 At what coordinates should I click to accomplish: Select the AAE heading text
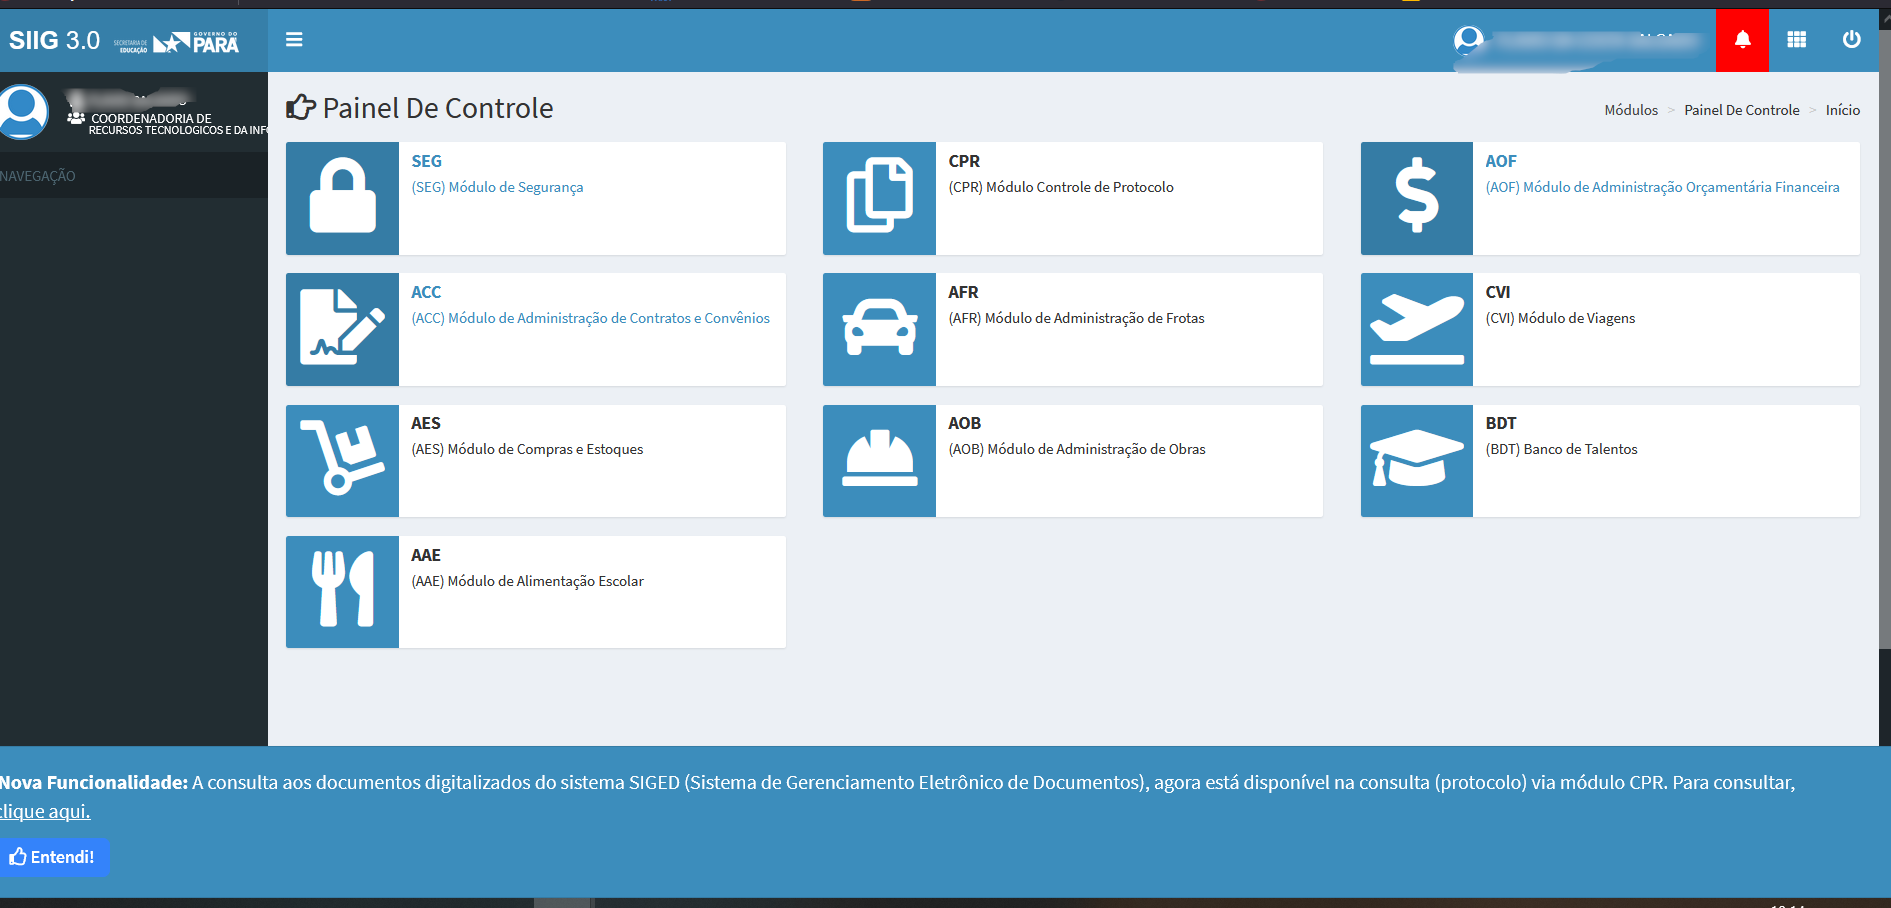pos(426,555)
